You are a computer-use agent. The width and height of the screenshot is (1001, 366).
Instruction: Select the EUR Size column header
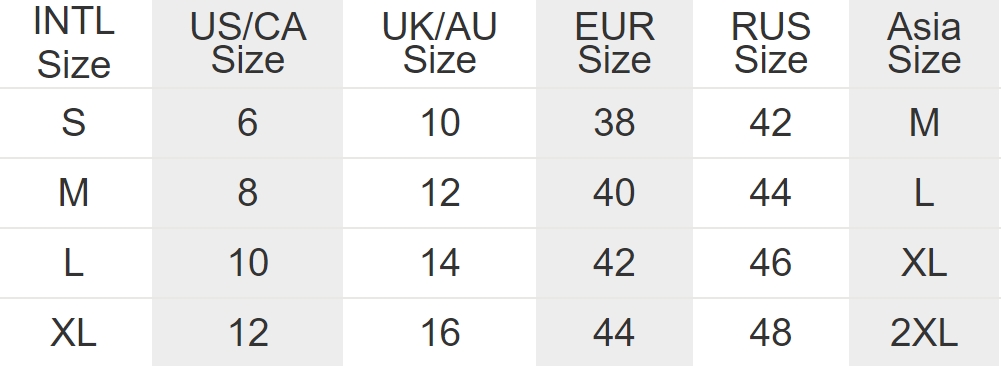pyautogui.click(x=614, y=43)
